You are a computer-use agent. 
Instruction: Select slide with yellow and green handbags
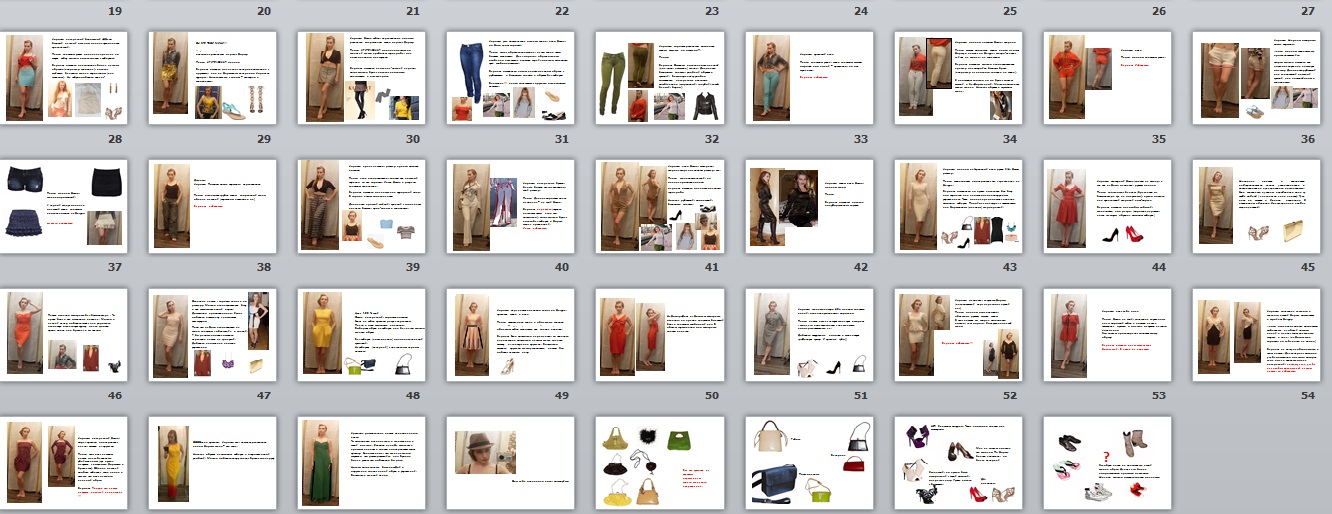point(660,463)
